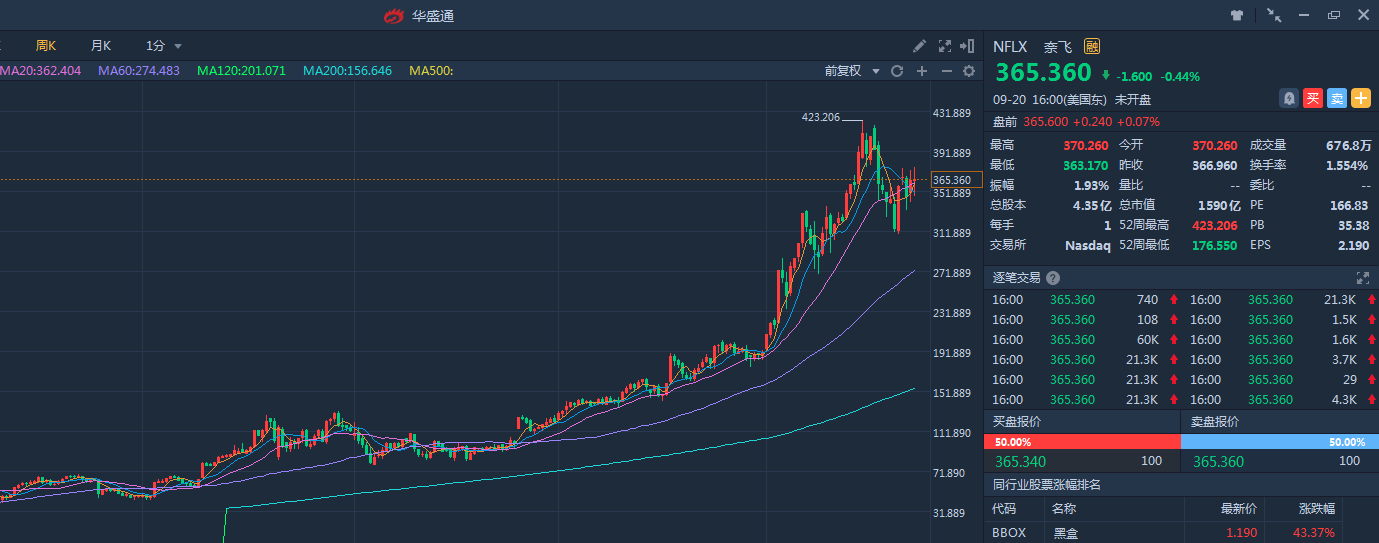Image resolution: width=1379 pixels, height=543 pixels.
Task: Click the PE value 166.83
Action: (x=1350, y=205)
